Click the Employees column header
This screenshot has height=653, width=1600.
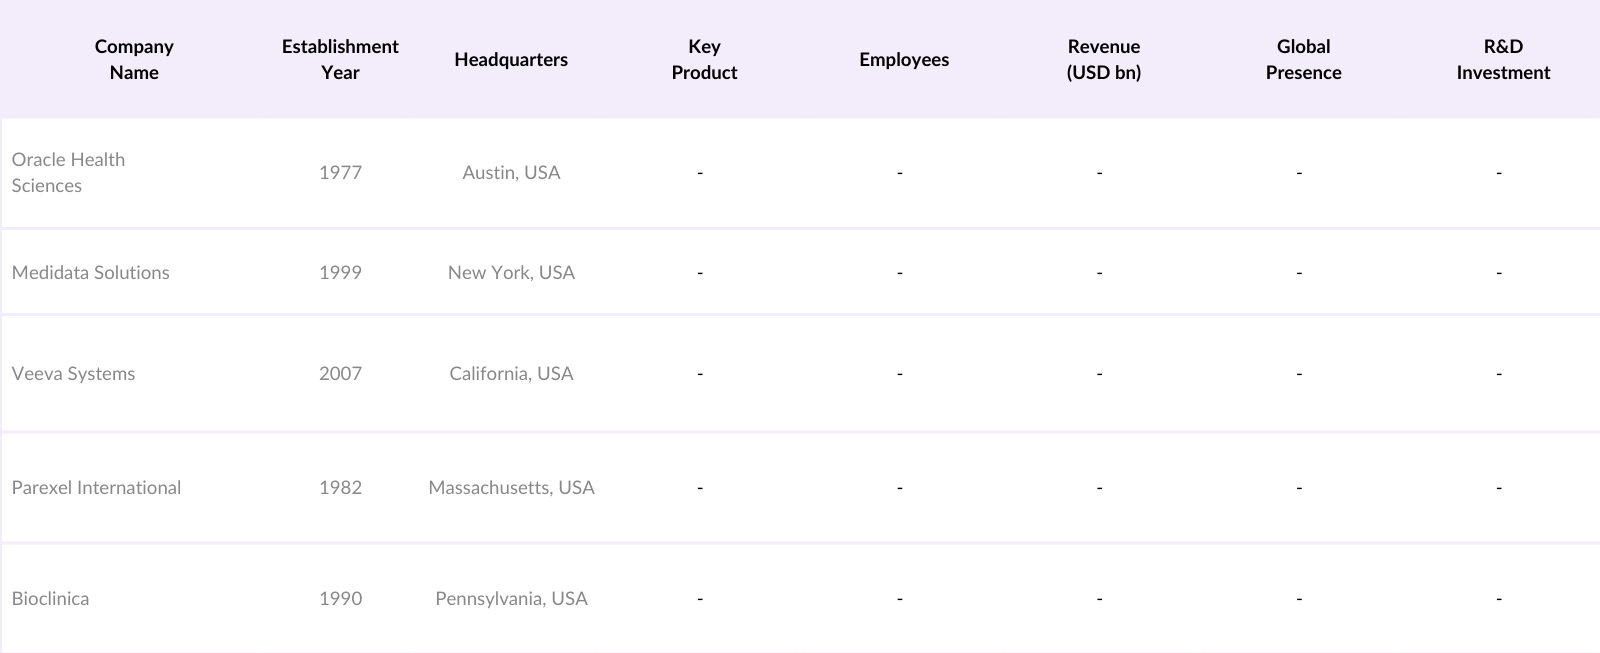[x=904, y=59]
